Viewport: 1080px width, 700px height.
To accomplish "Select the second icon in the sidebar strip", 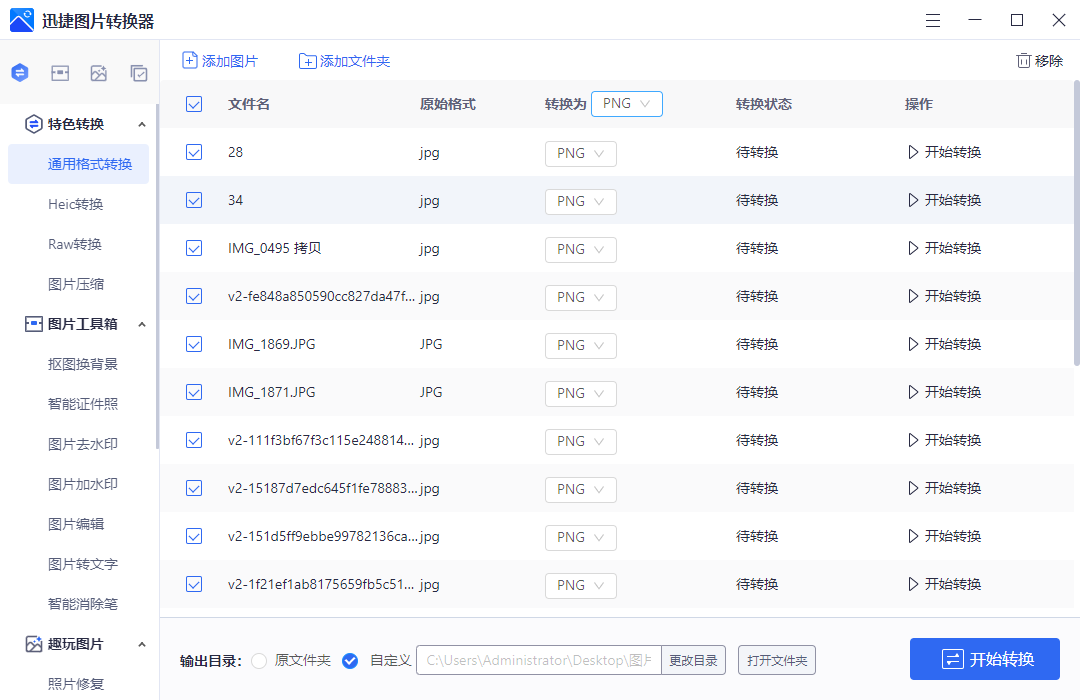I will coord(60,73).
